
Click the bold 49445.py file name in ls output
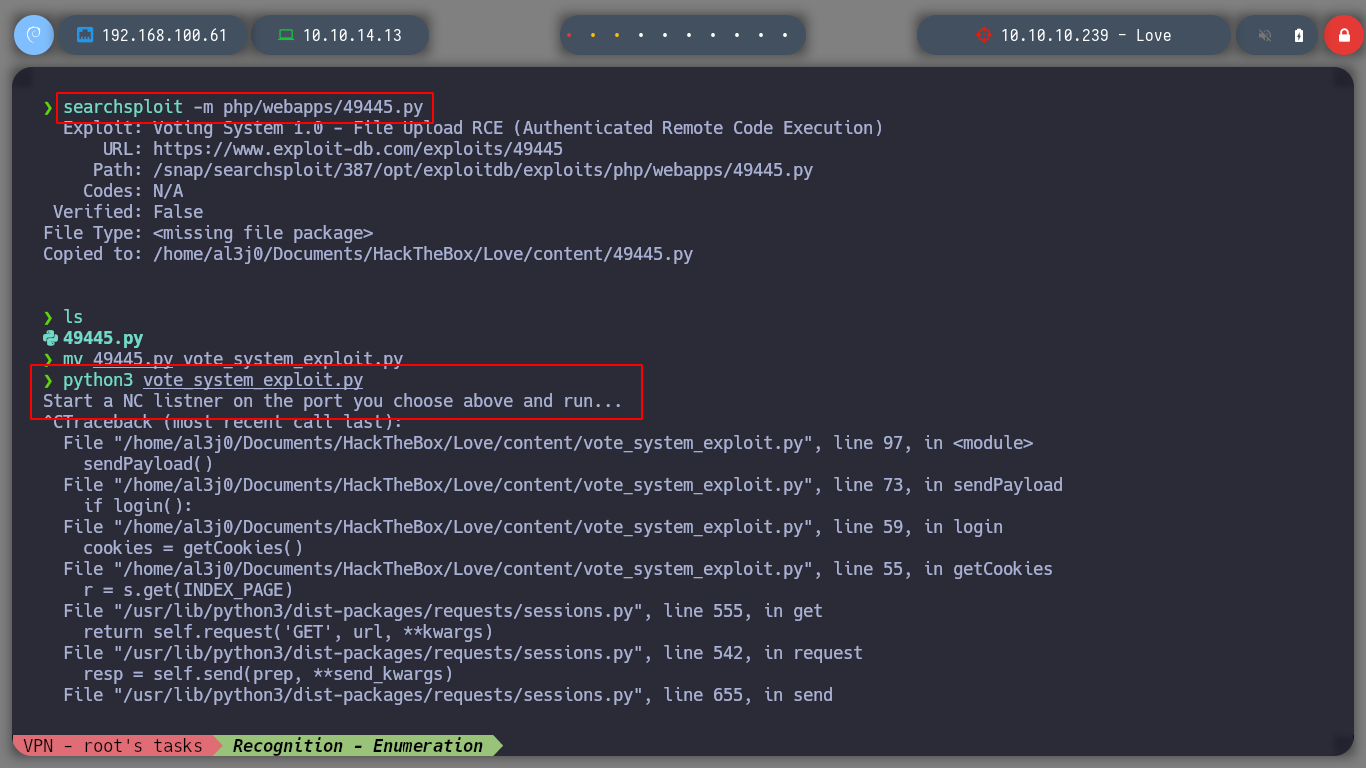(x=103, y=338)
